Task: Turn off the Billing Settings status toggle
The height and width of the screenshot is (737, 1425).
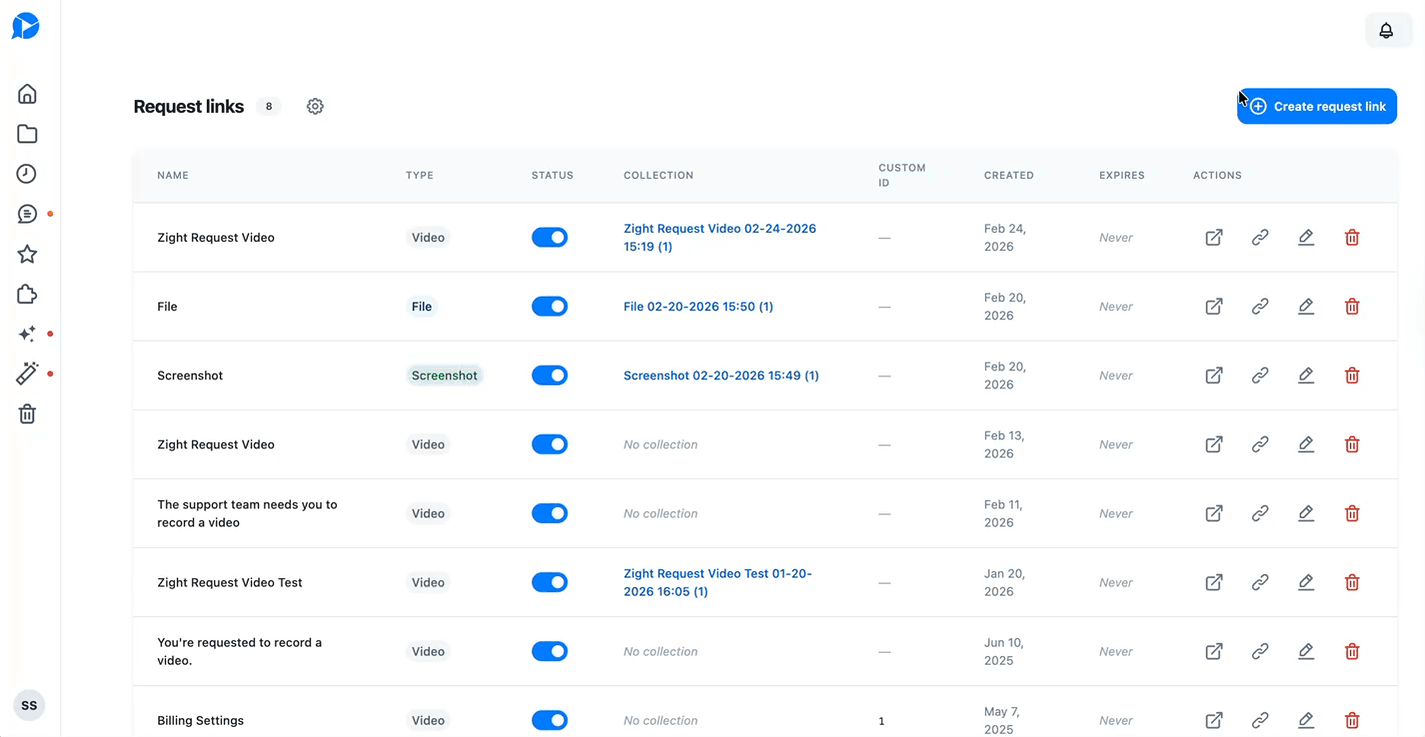Action: (x=549, y=720)
